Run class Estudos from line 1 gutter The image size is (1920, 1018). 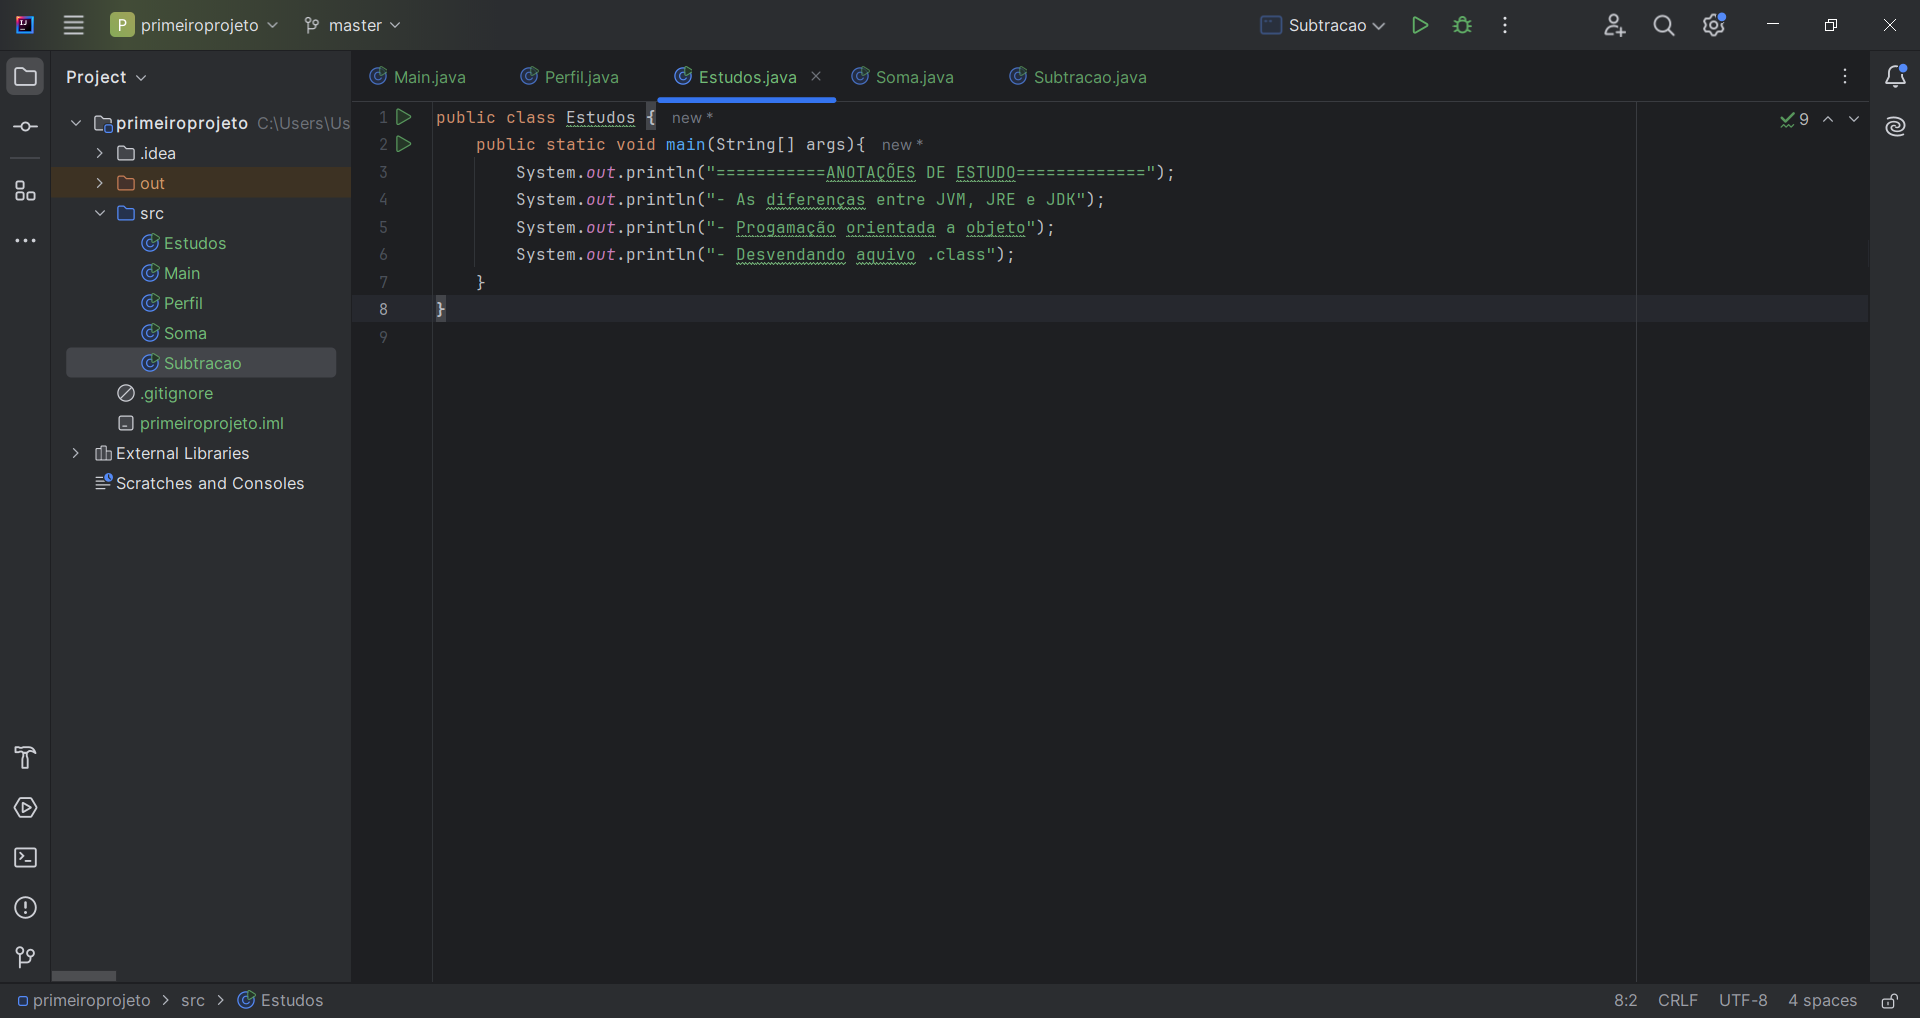click(404, 117)
